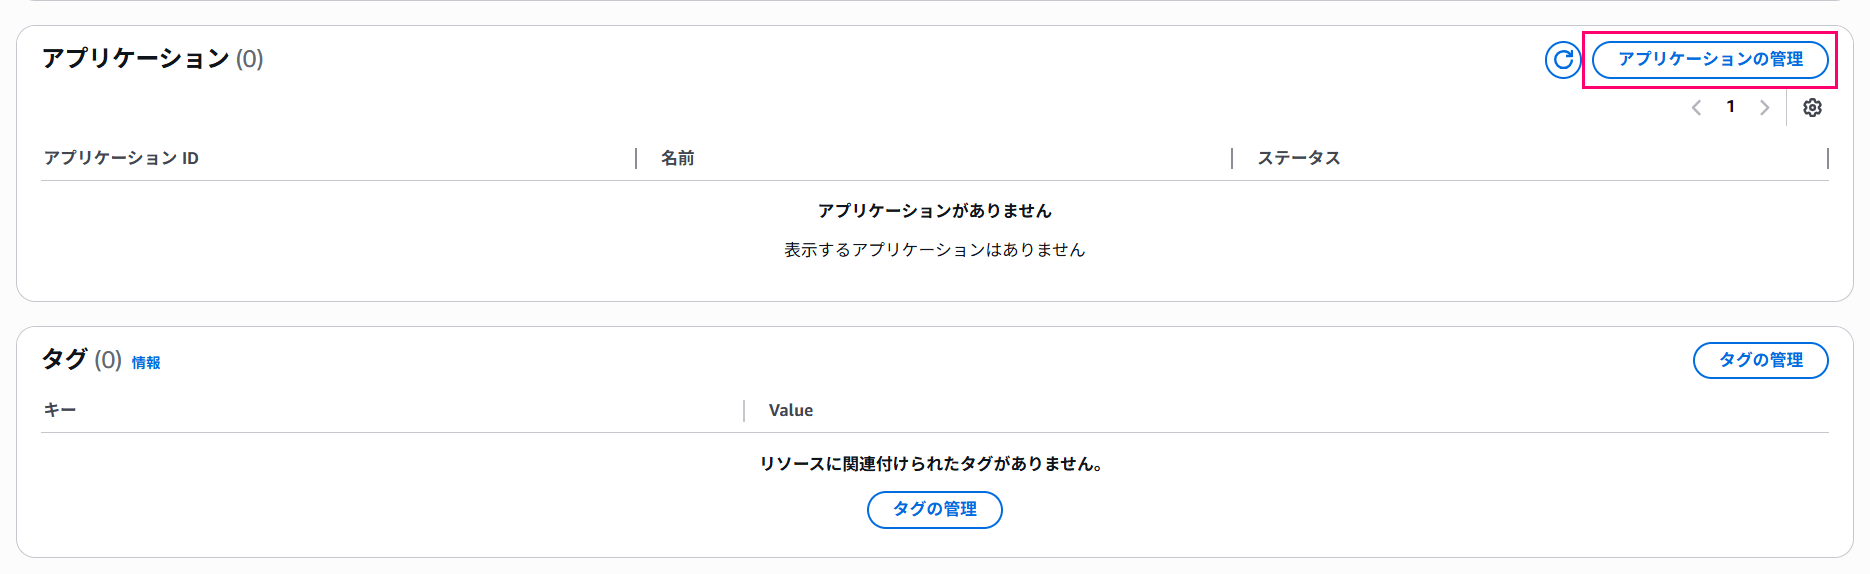This screenshot has height=574, width=1870.
Task: Click the 名前 column header
Action: [678, 158]
